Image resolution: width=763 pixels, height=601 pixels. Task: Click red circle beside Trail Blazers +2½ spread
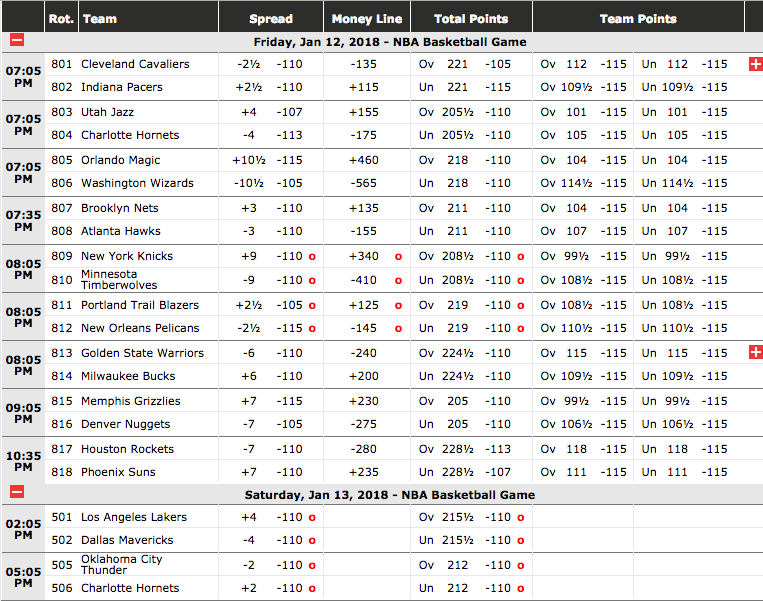(x=312, y=306)
